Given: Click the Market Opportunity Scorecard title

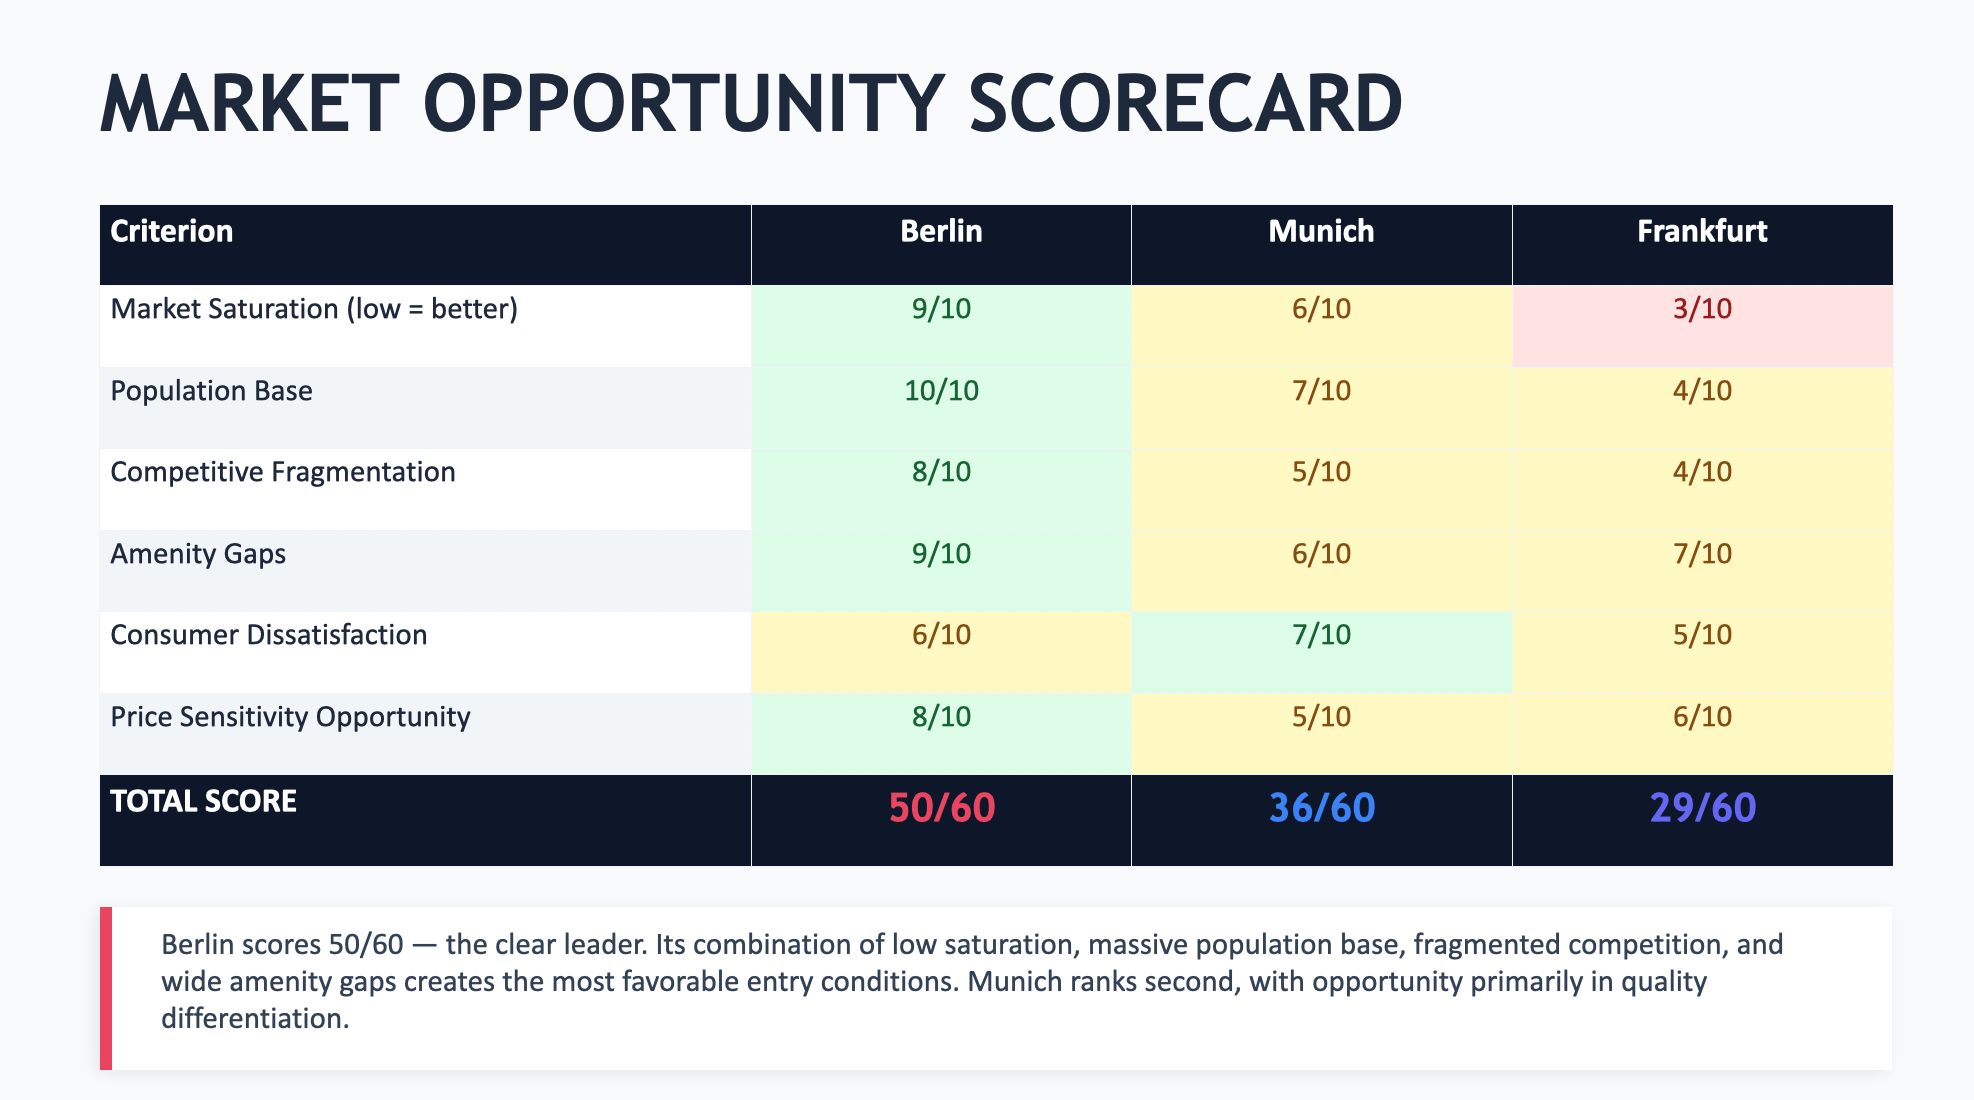Looking at the screenshot, I should point(750,103).
